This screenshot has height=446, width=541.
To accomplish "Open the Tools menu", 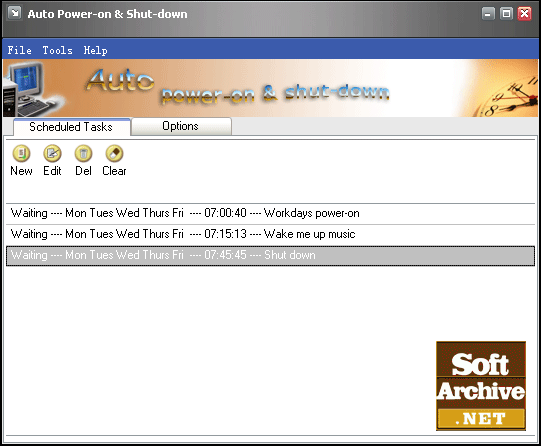I will pos(58,50).
